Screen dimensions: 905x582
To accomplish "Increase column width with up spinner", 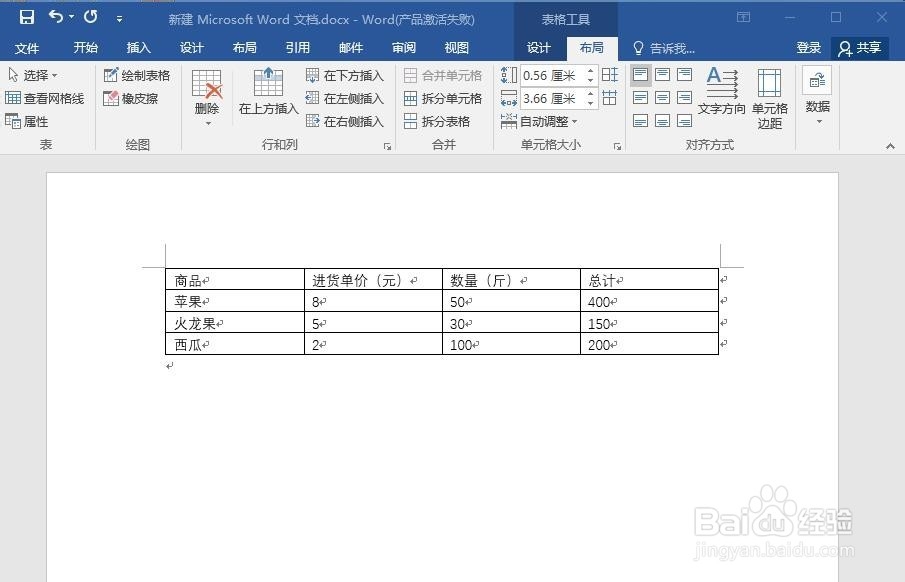I will (590, 94).
